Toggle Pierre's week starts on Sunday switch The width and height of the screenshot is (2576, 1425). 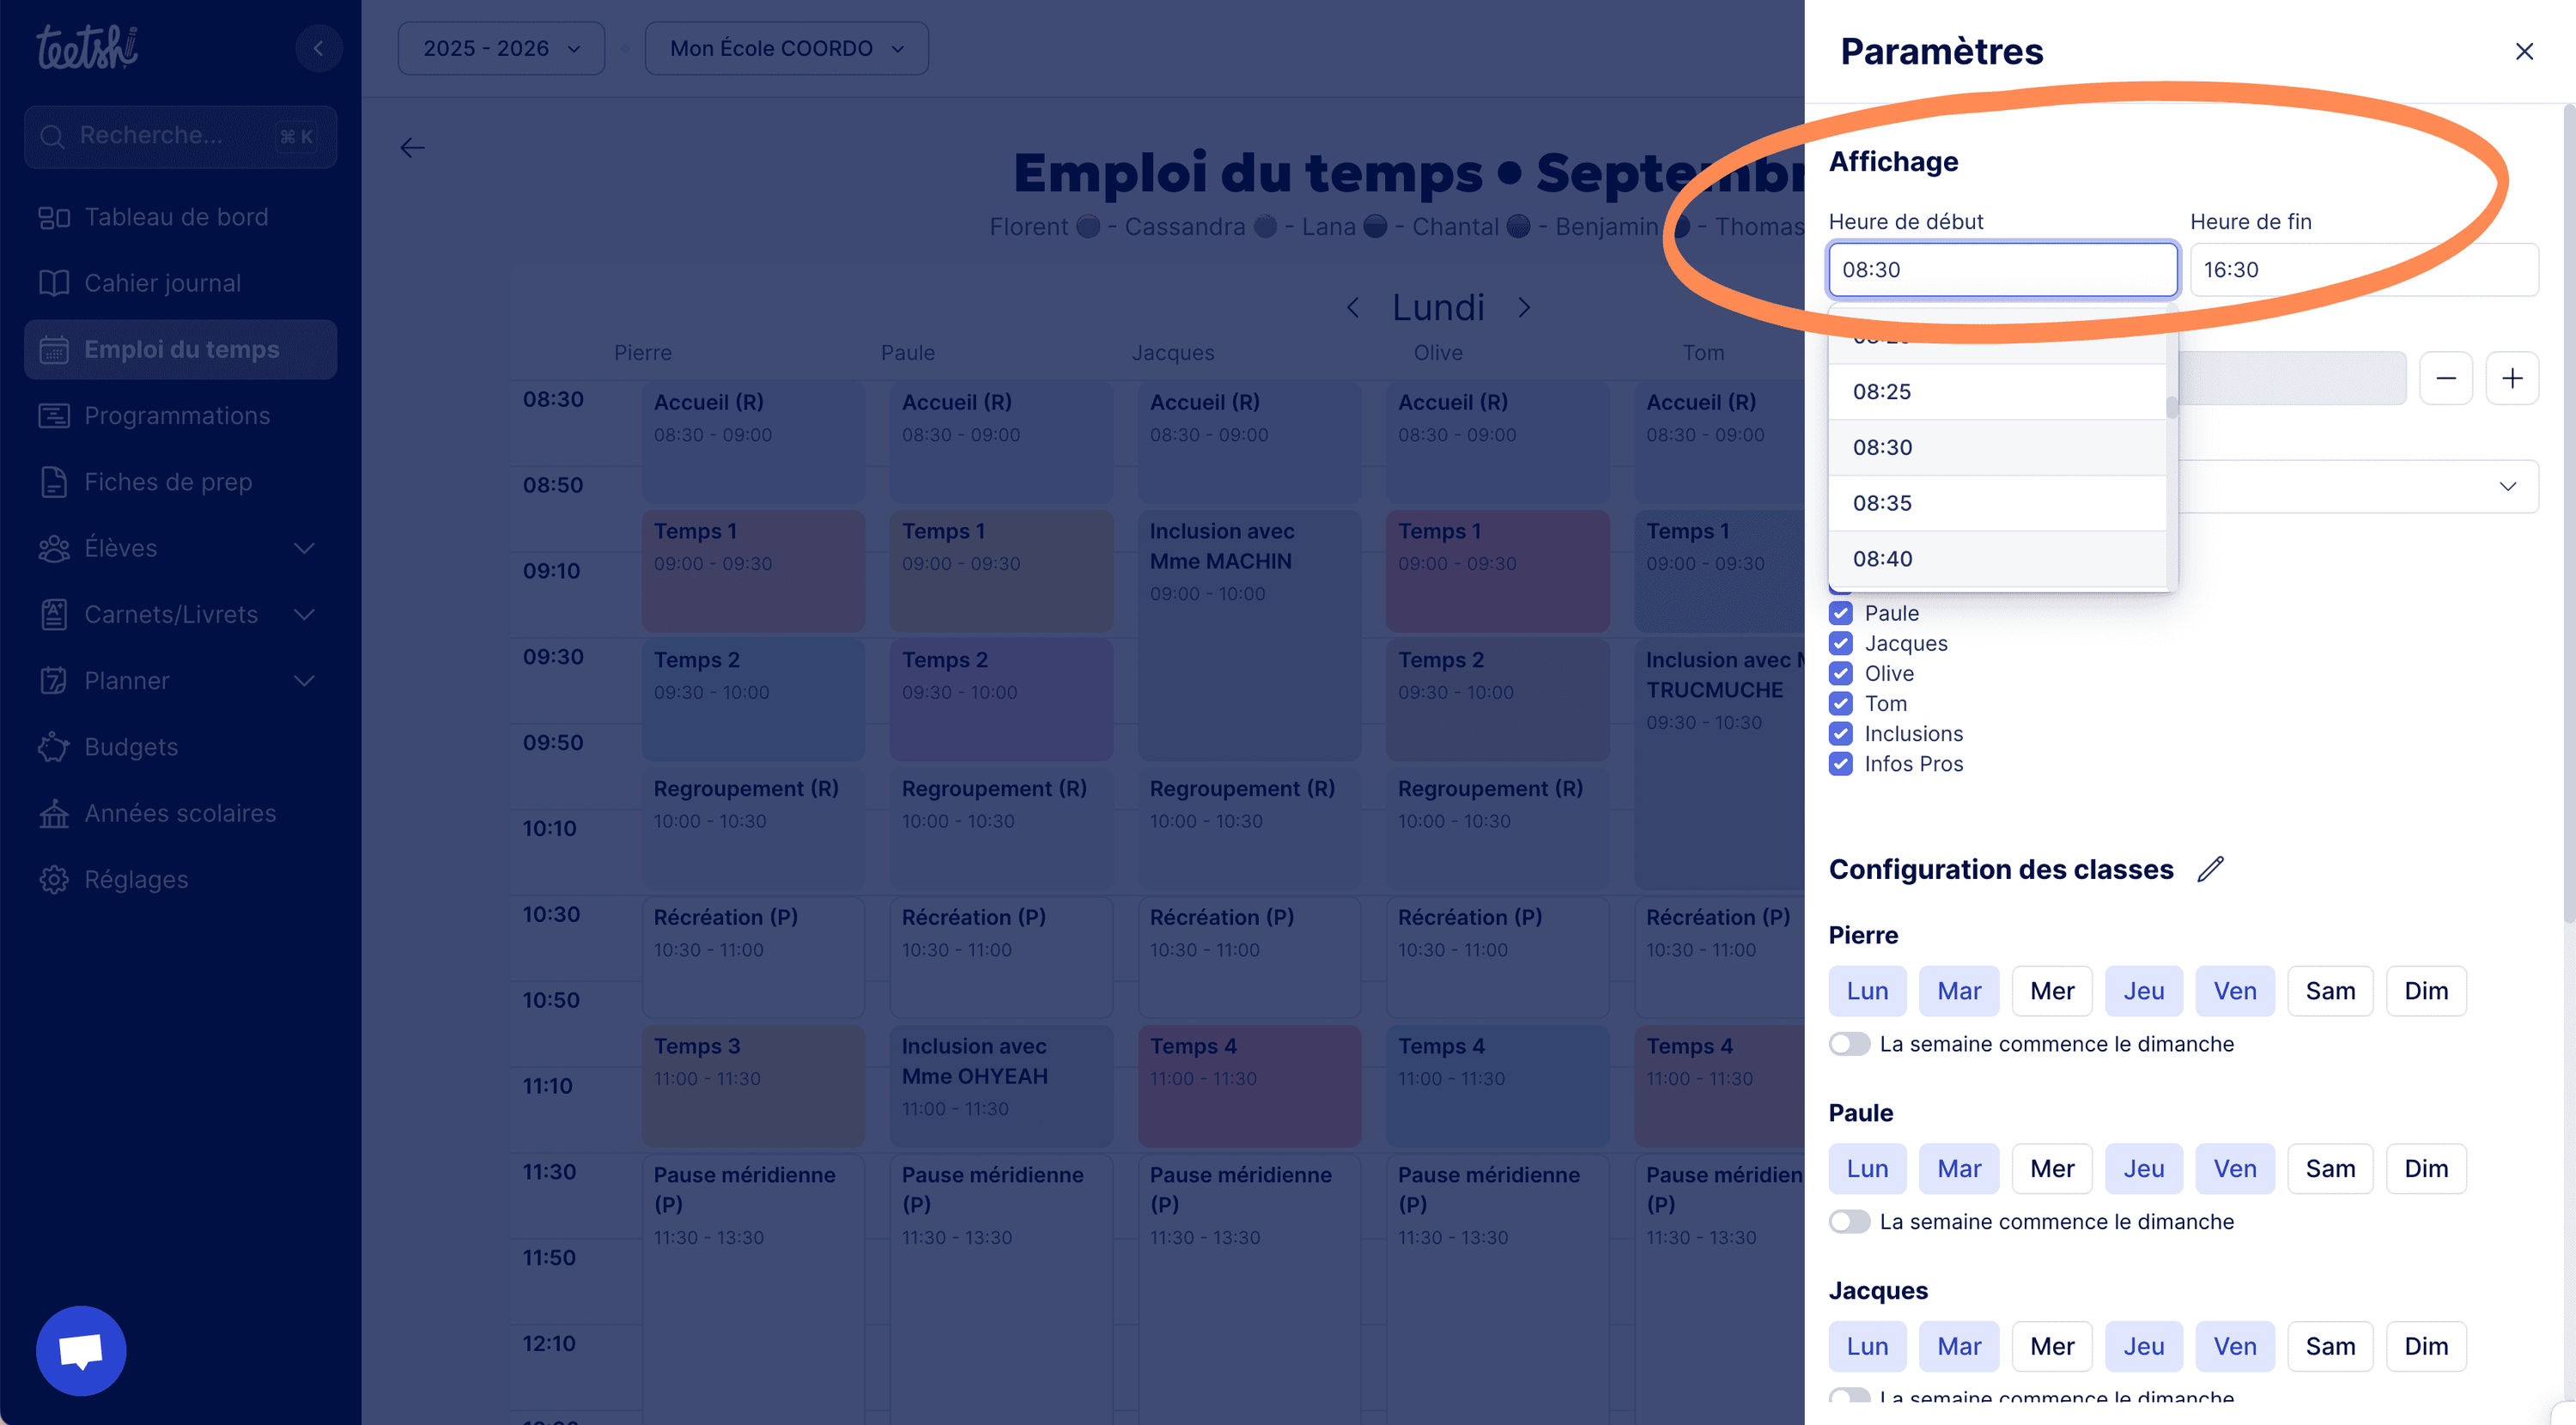click(x=1849, y=1044)
